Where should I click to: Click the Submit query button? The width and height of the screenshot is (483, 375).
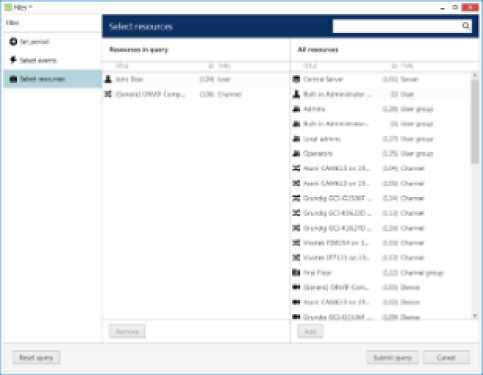tap(392, 358)
